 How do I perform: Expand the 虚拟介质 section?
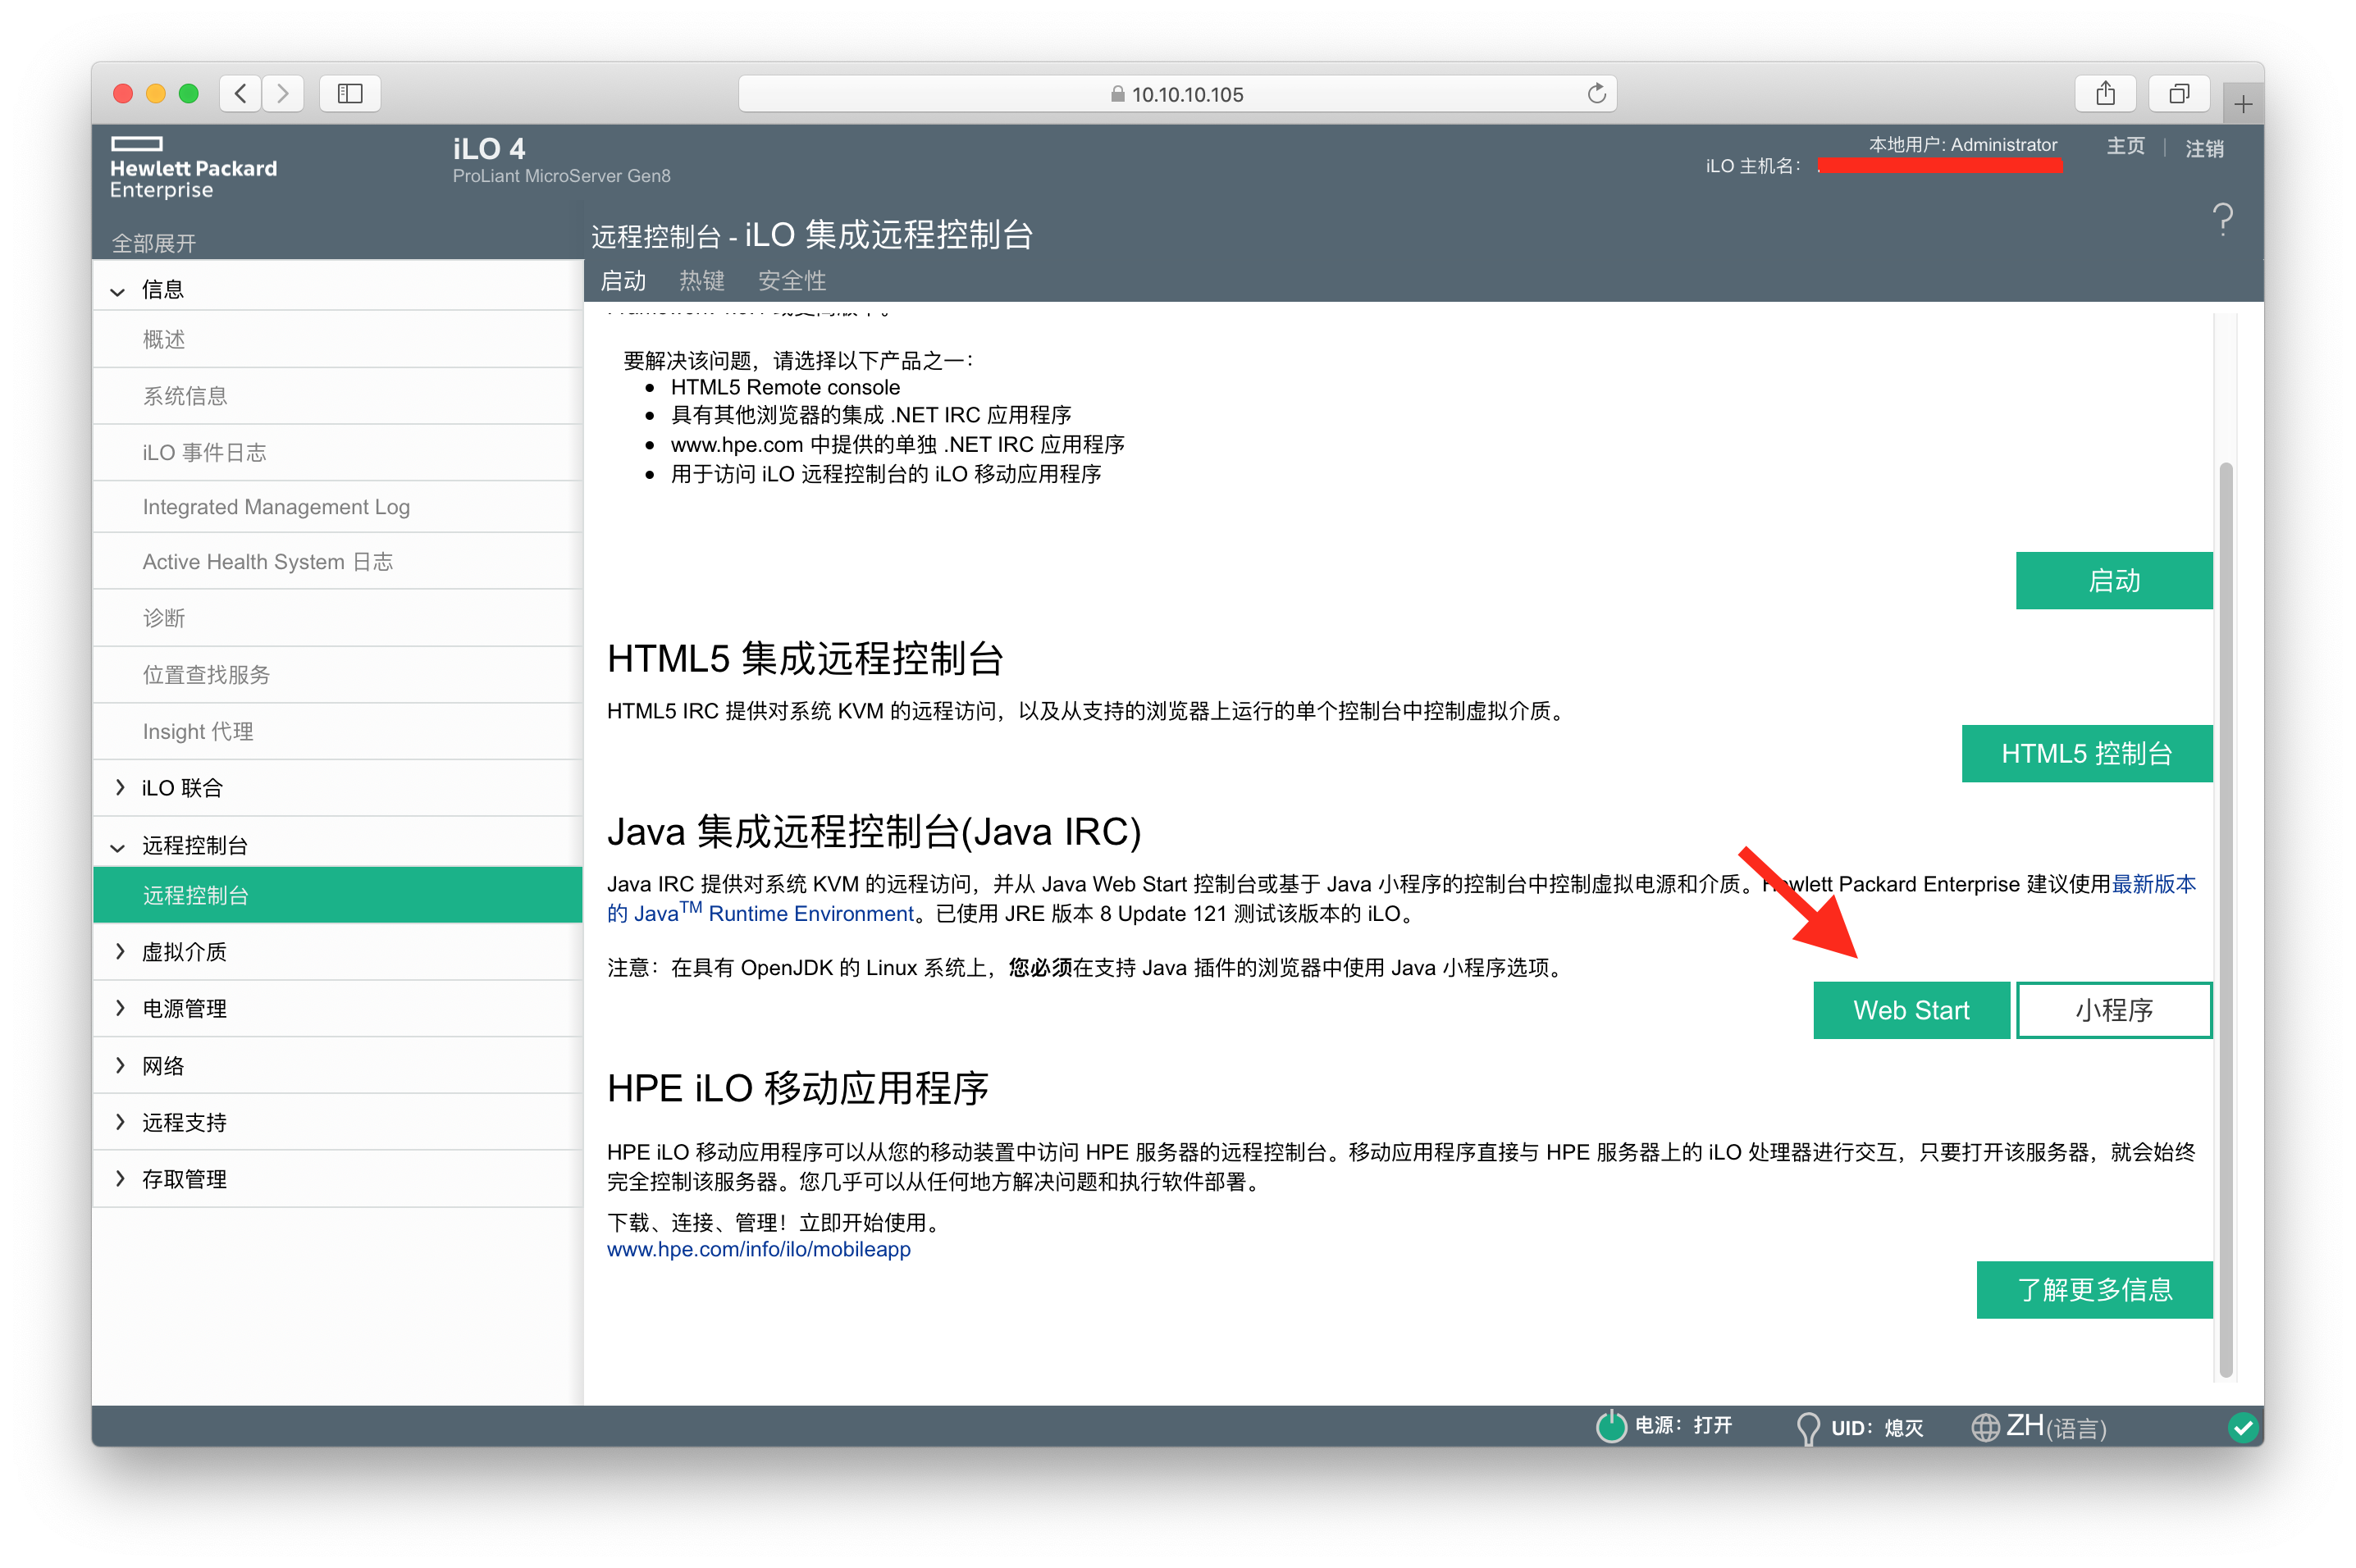pyautogui.click(x=120, y=951)
